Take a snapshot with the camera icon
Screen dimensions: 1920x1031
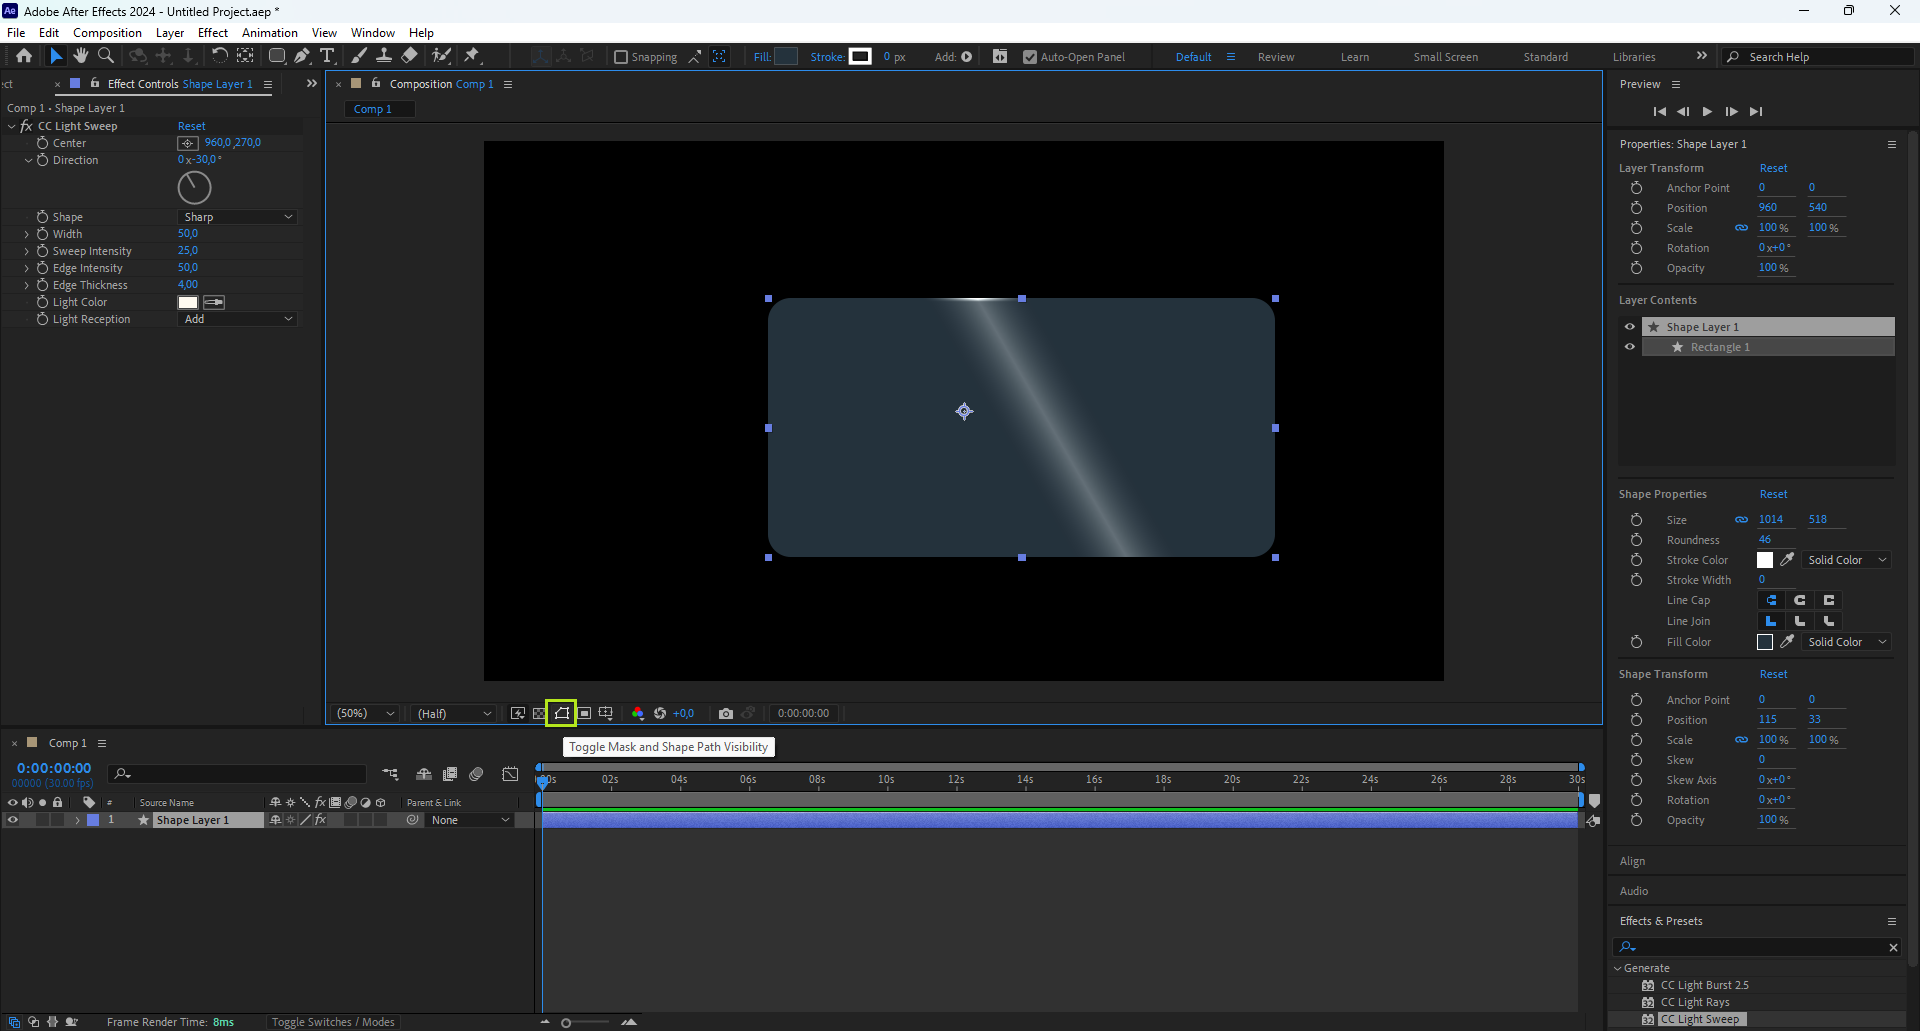click(726, 713)
